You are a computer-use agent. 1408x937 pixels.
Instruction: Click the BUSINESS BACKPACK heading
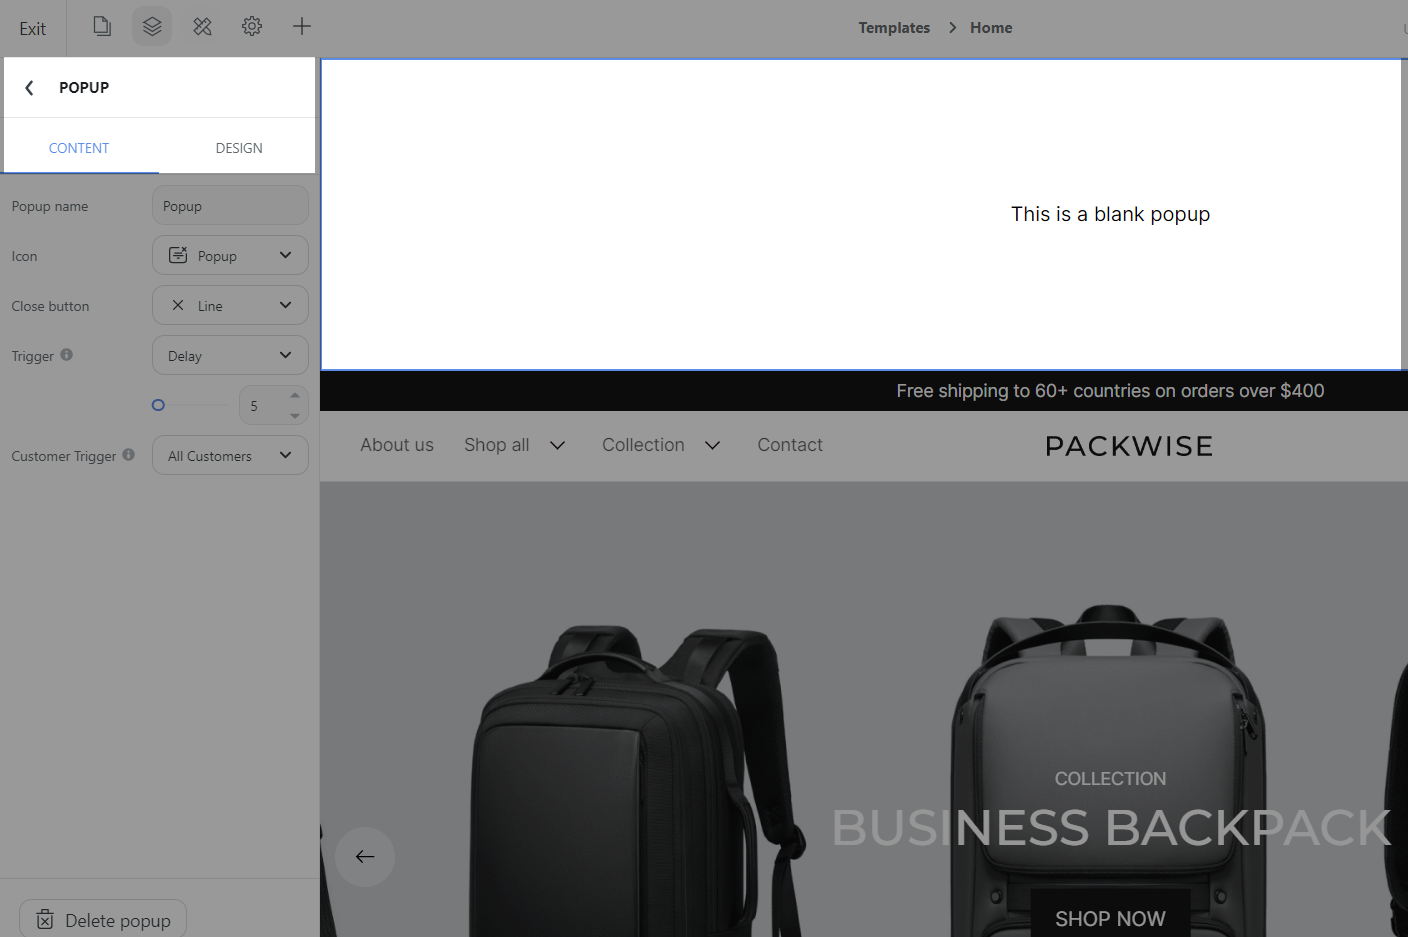click(1110, 828)
